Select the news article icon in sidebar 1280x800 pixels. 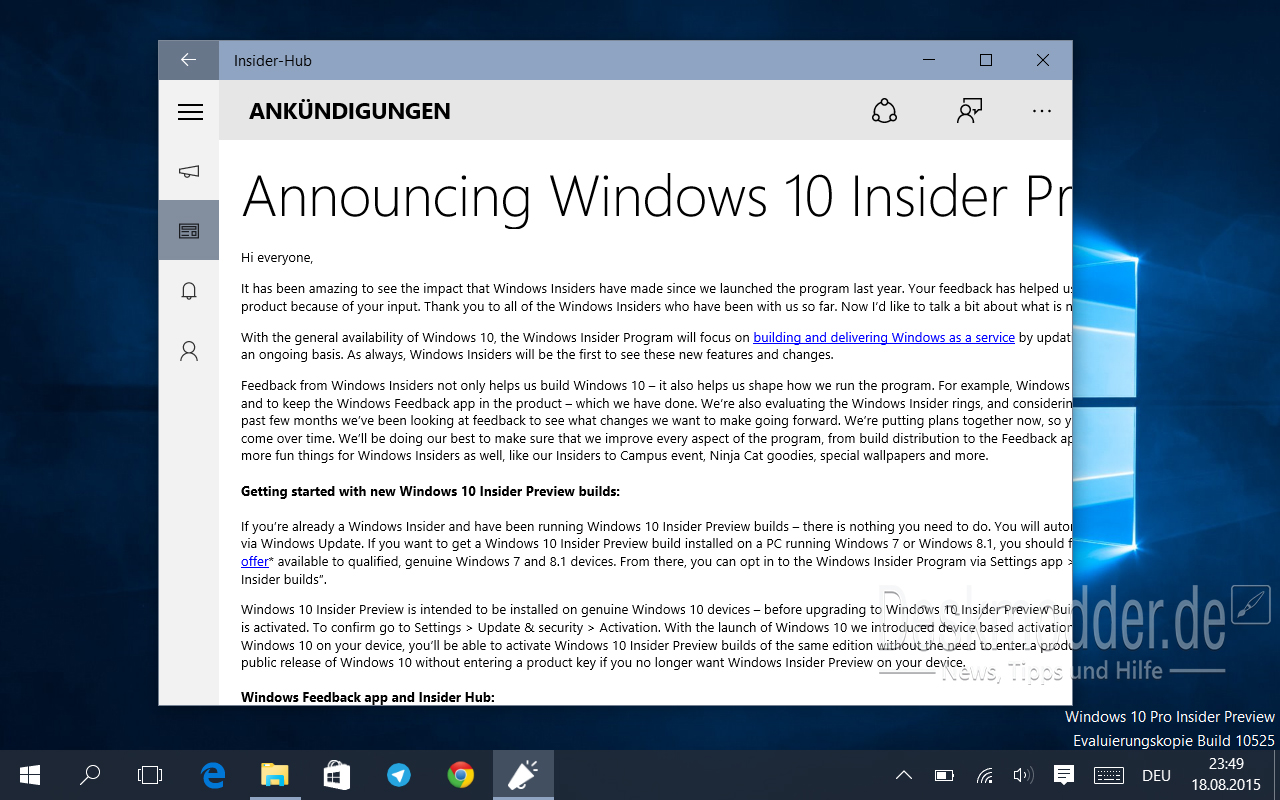click(189, 231)
